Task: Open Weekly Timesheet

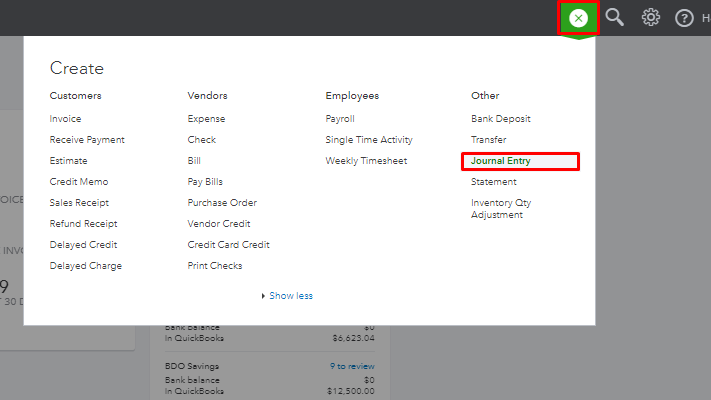Action: coord(366,161)
